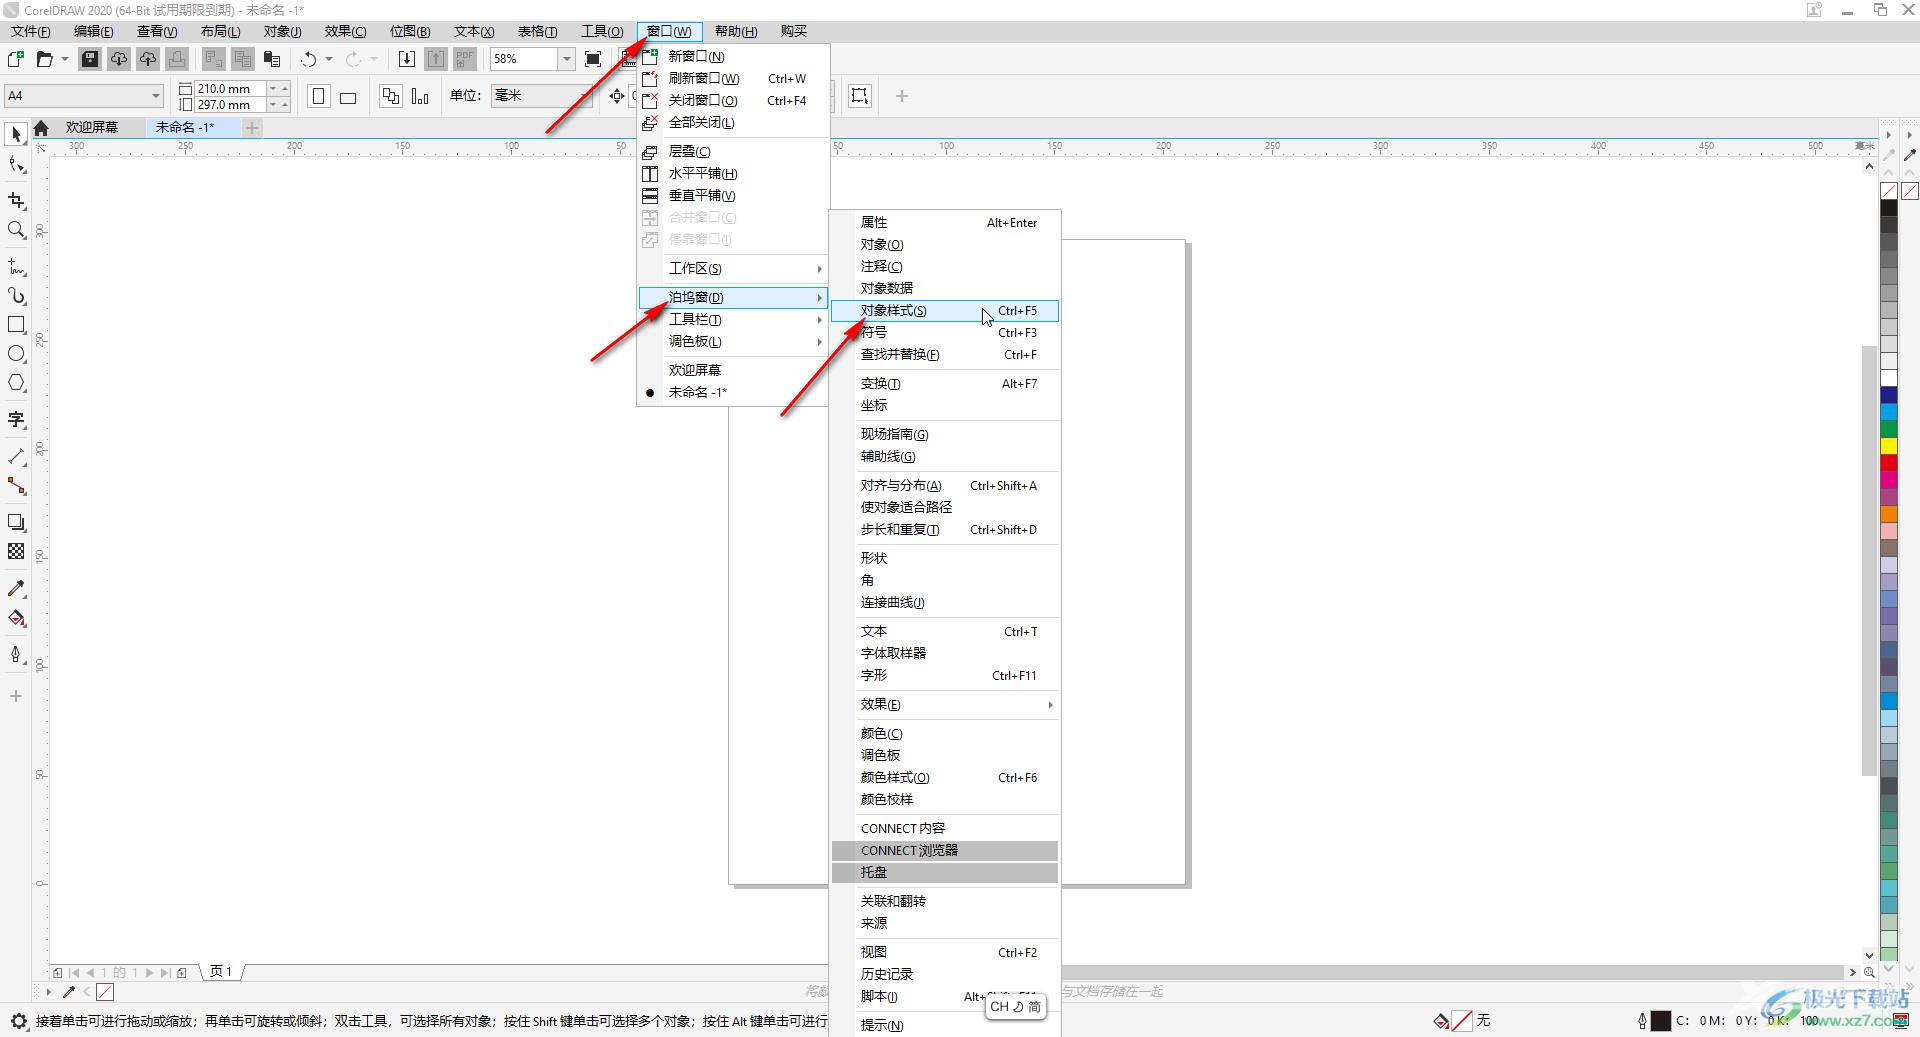1920x1037 pixels.
Task: Open the 文件 menu
Action: 31,31
